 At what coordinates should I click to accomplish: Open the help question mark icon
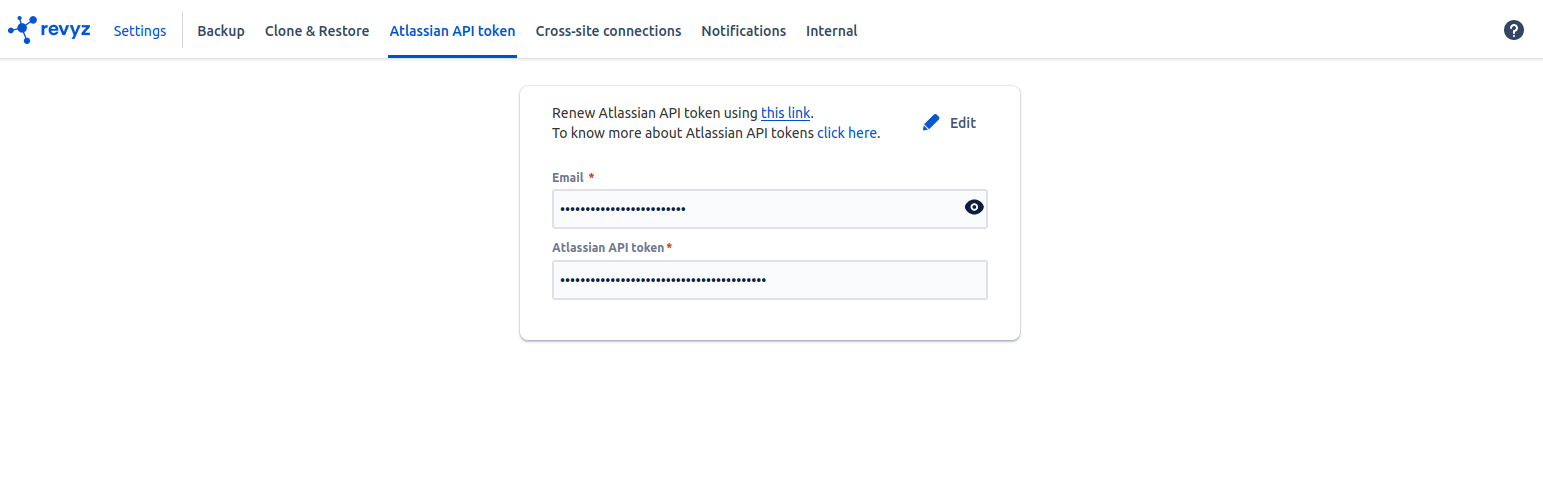[x=1514, y=30]
